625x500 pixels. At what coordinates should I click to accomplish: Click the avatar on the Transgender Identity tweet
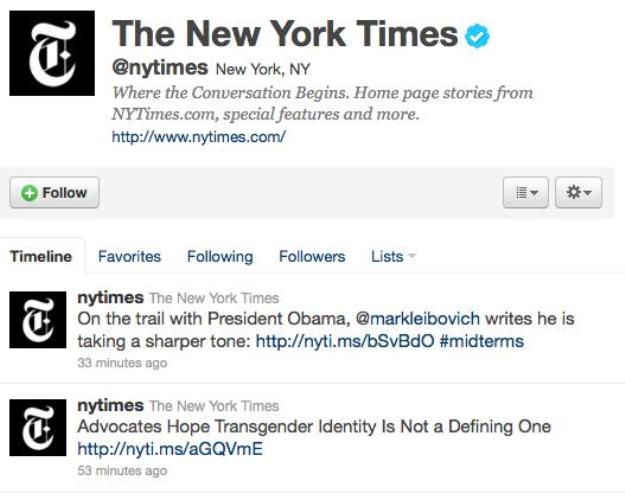click(x=38, y=427)
